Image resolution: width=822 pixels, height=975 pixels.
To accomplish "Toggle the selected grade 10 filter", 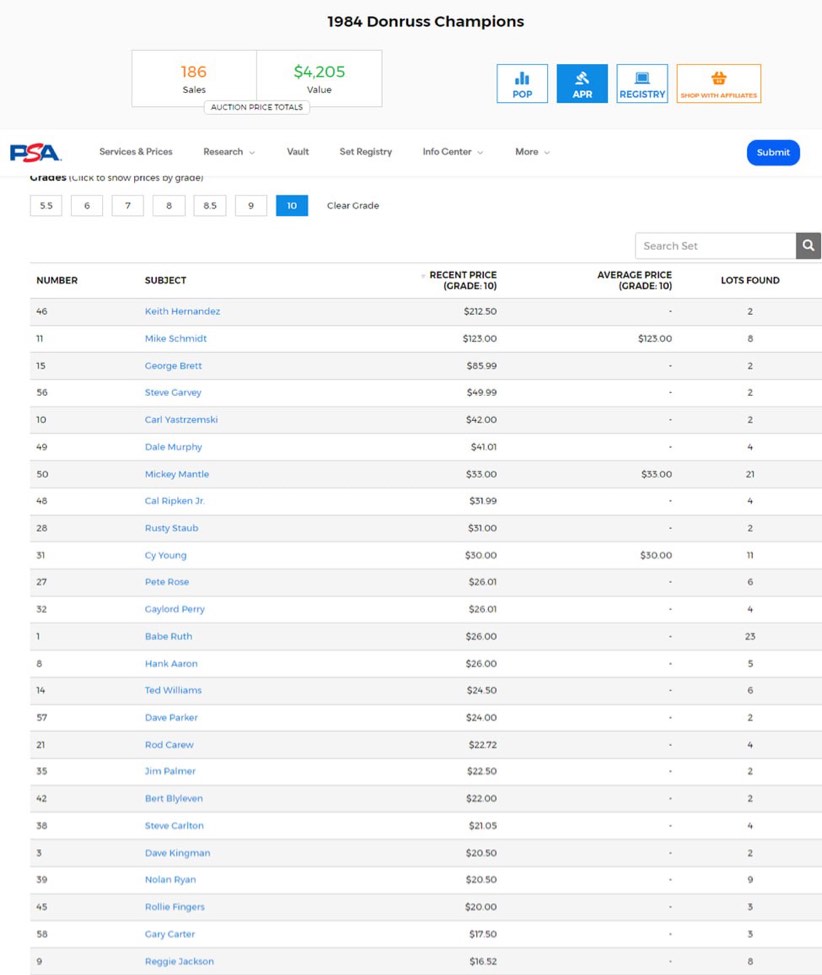I will pyautogui.click(x=292, y=206).
